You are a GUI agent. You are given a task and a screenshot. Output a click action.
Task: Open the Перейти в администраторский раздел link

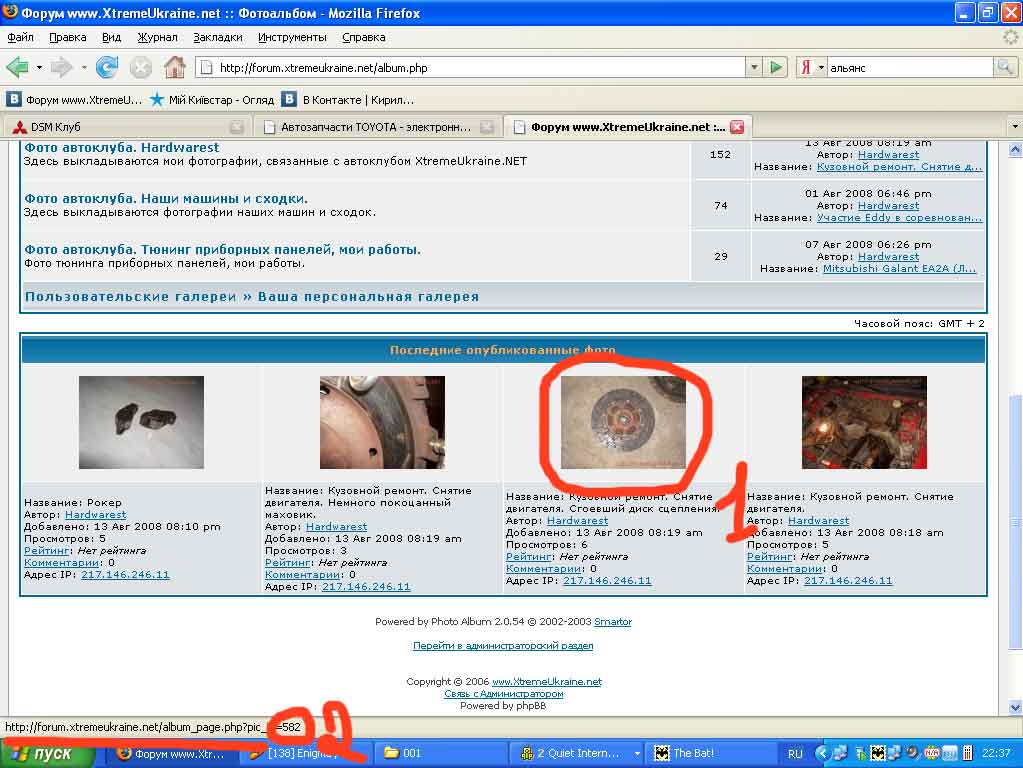point(503,646)
